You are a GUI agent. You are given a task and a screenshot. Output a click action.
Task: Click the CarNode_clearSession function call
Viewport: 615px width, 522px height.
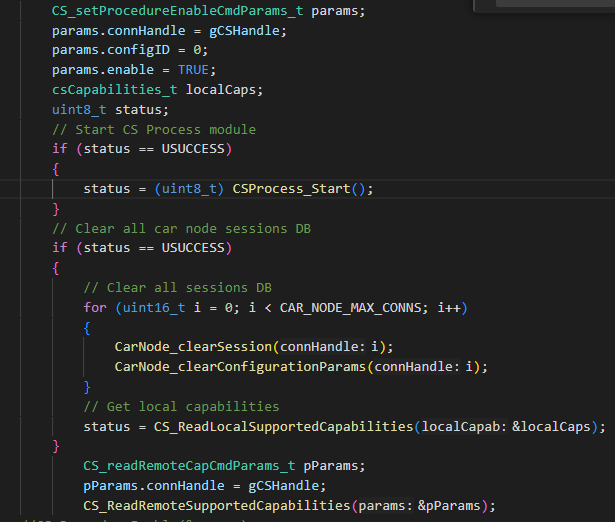tap(193, 347)
